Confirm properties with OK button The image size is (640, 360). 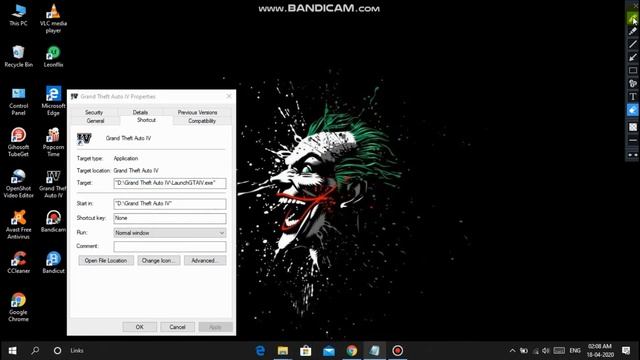pyautogui.click(x=140, y=327)
